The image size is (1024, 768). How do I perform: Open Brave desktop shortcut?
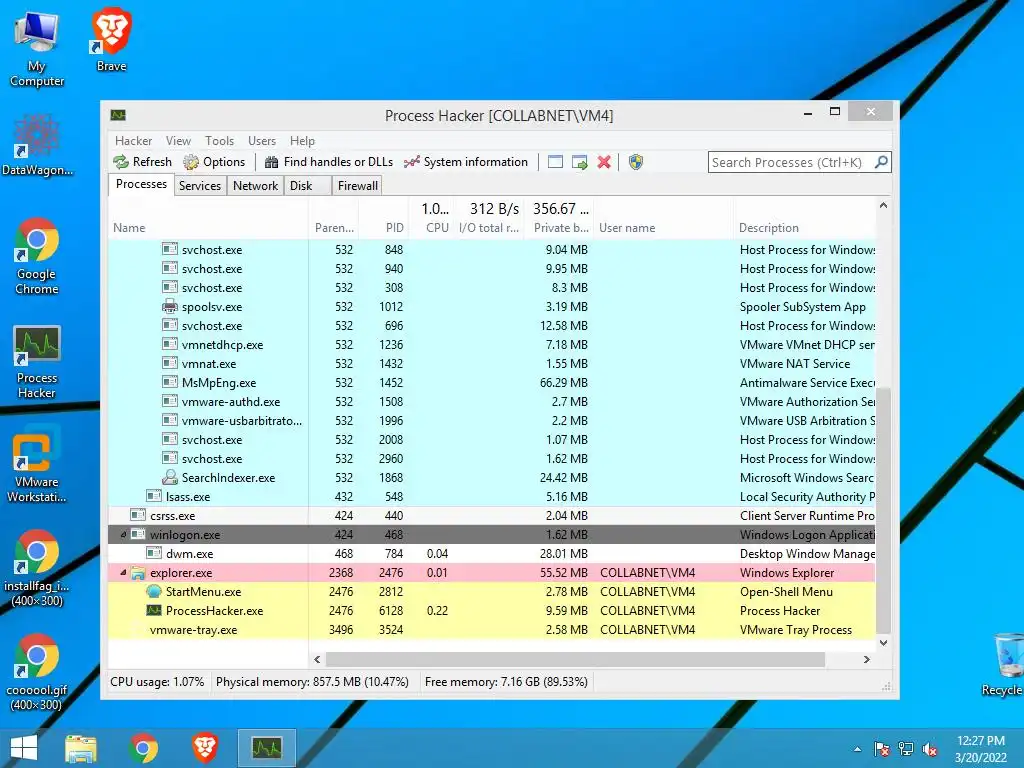tap(112, 40)
